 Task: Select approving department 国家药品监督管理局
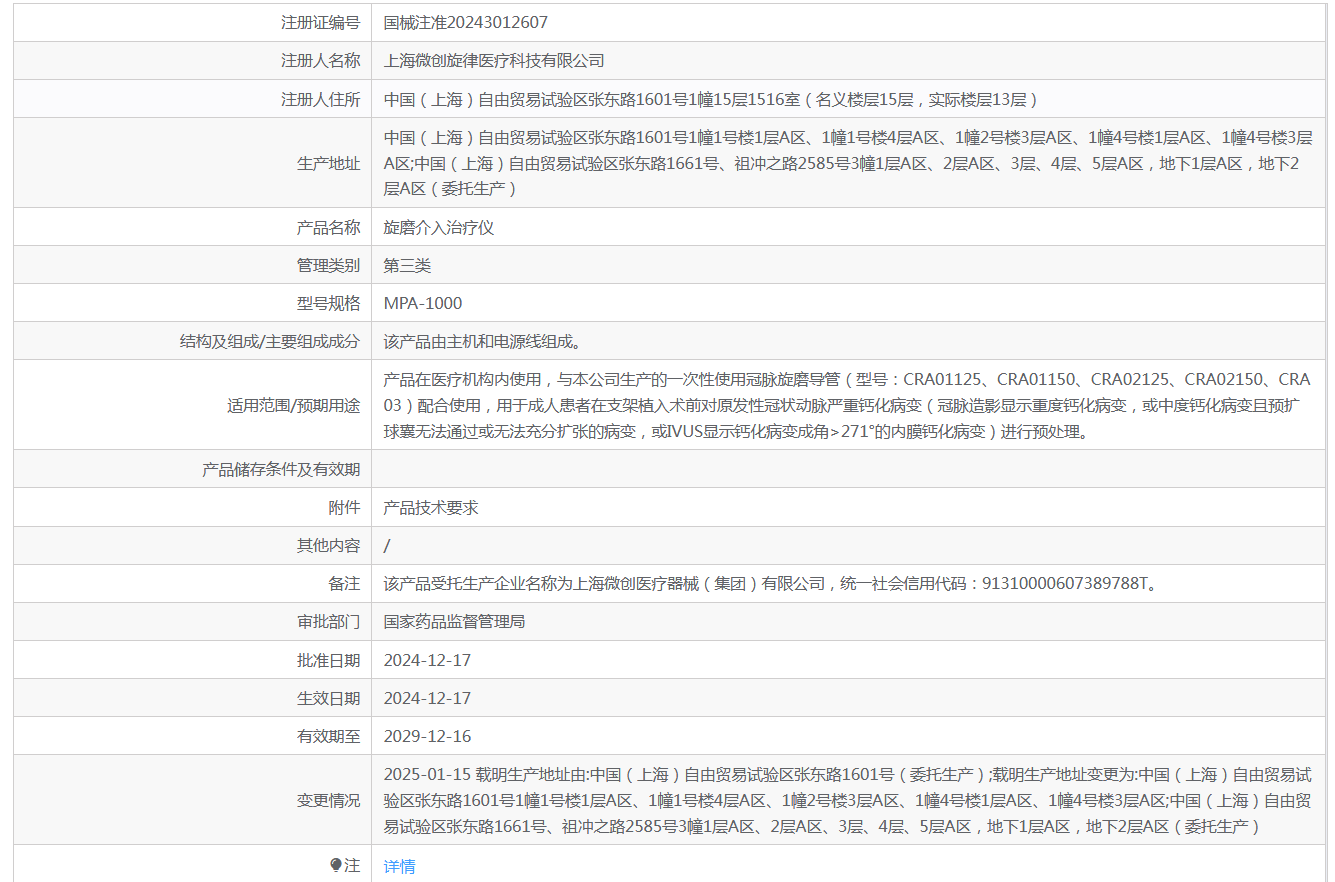tap(454, 621)
